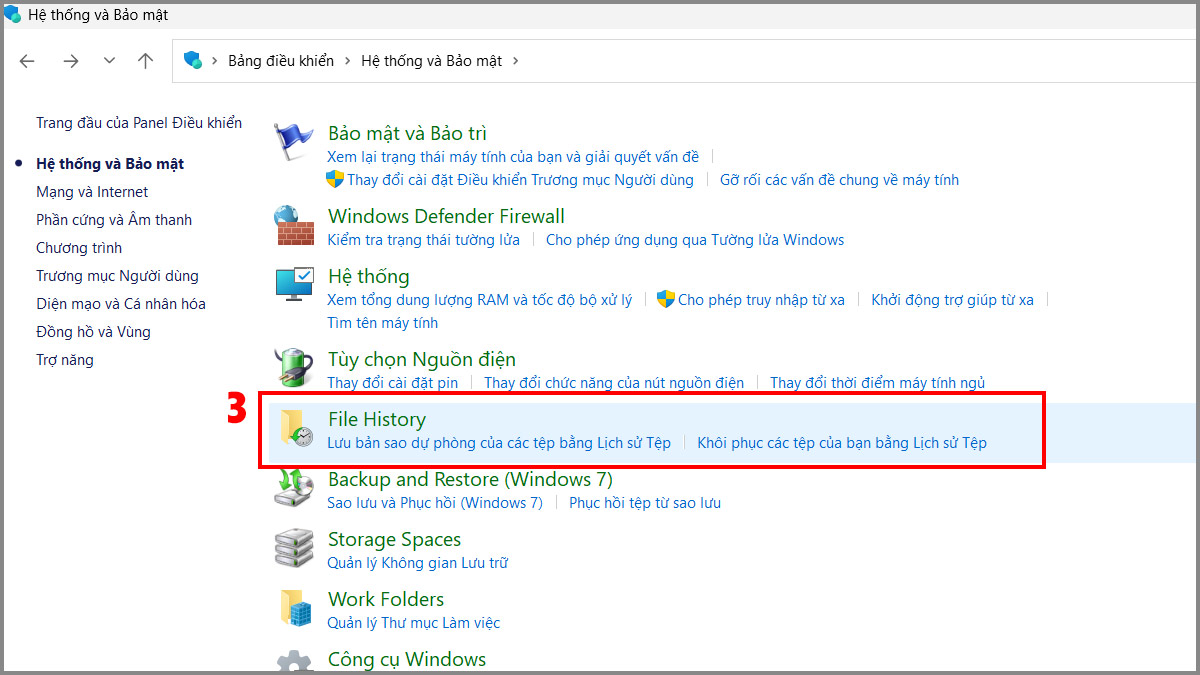1200x675 pixels.
Task: Click the shield next to Cho phép truy nhập từ xa
Action: tap(665, 299)
